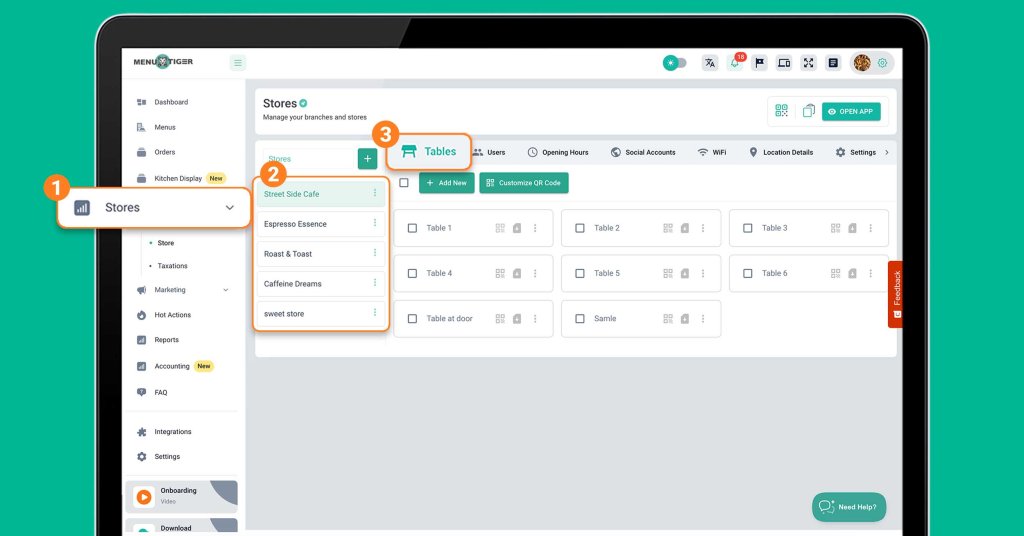Tick the Table at door checkbox
The width and height of the screenshot is (1024, 536).
click(x=412, y=319)
